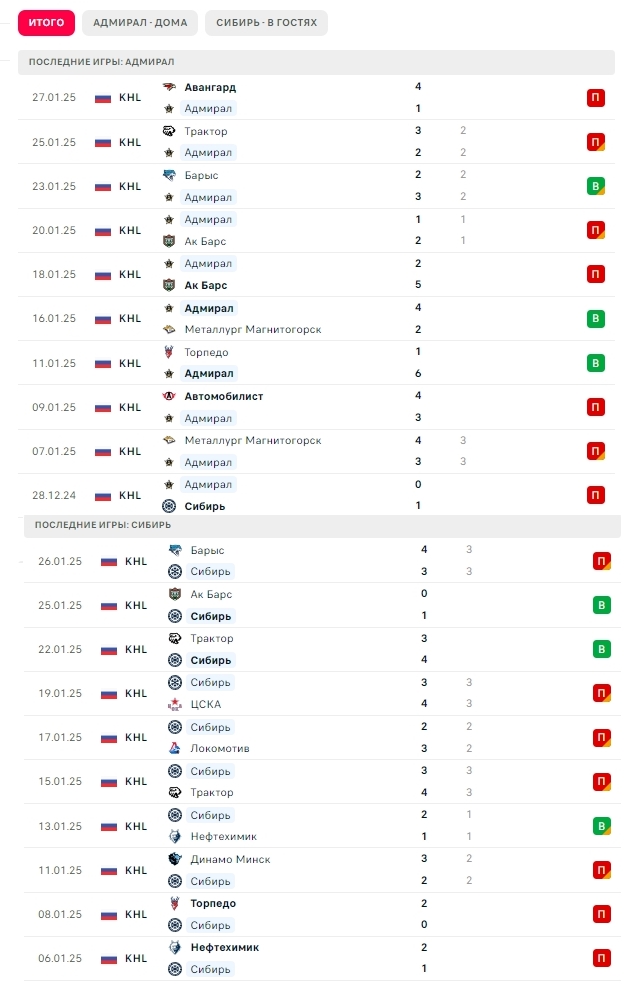627x984 pixels.
Task: Click the ЦСКА team logo icon
Action: (175, 704)
